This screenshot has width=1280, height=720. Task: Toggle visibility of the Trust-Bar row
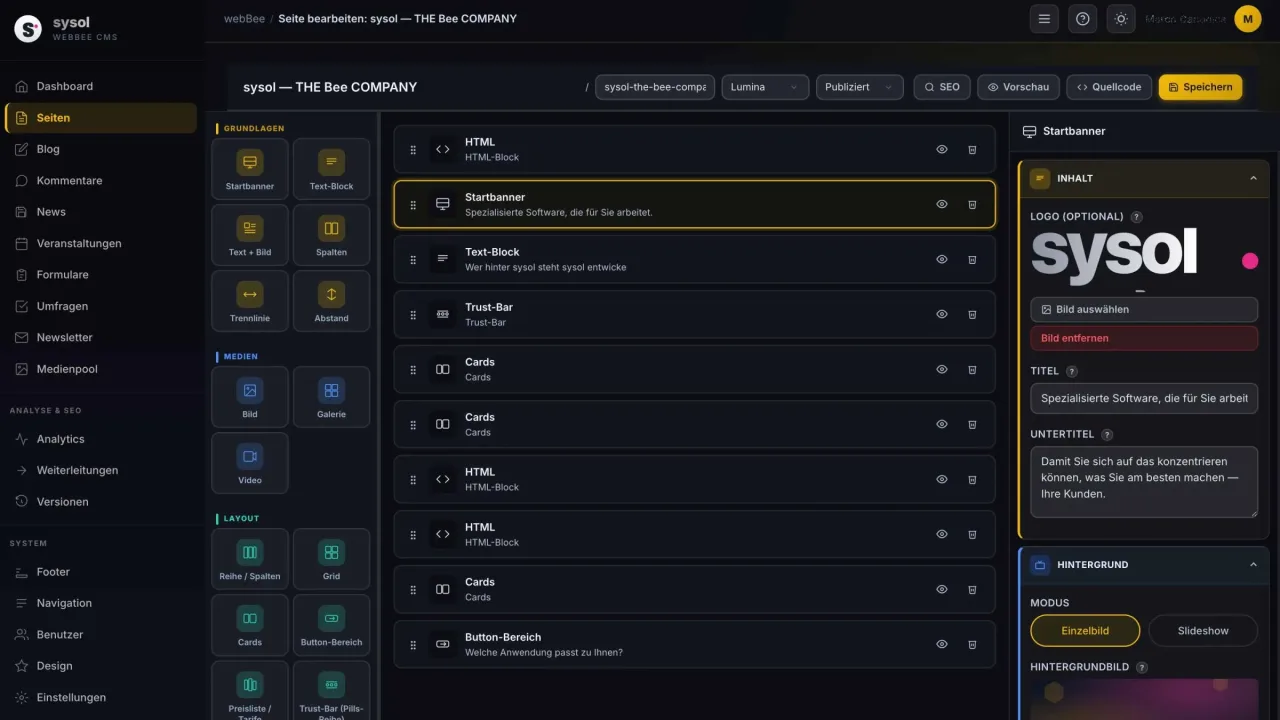(941, 314)
